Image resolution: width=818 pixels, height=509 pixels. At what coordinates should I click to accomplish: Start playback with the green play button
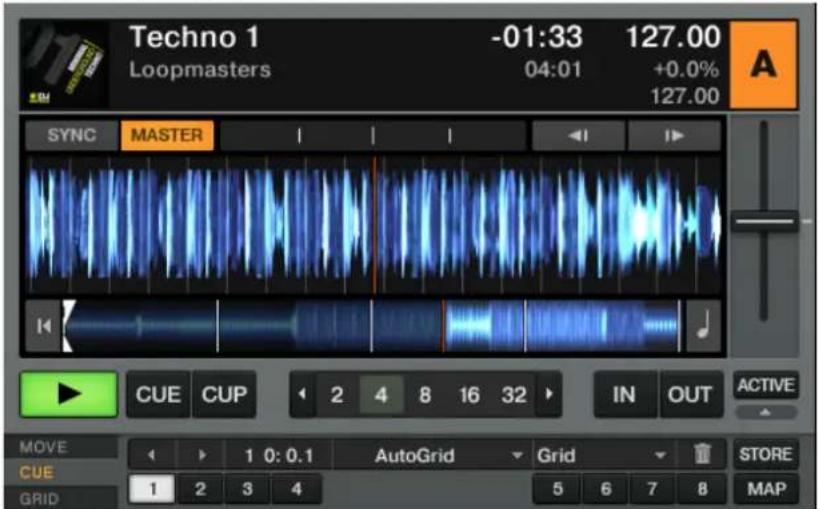(69, 394)
